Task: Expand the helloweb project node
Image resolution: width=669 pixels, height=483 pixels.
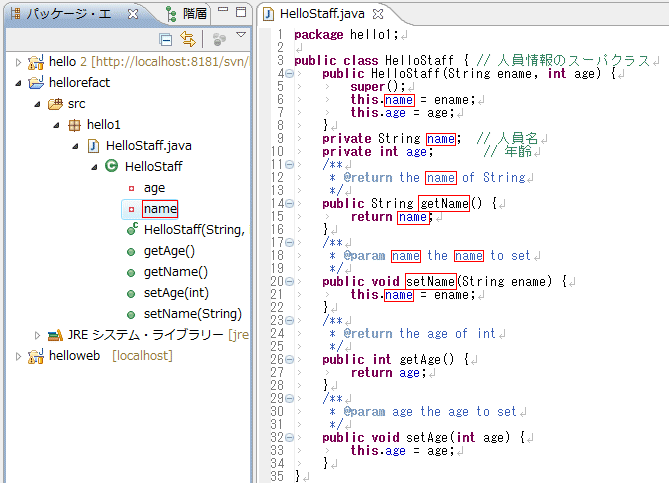Action: click(x=18, y=356)
